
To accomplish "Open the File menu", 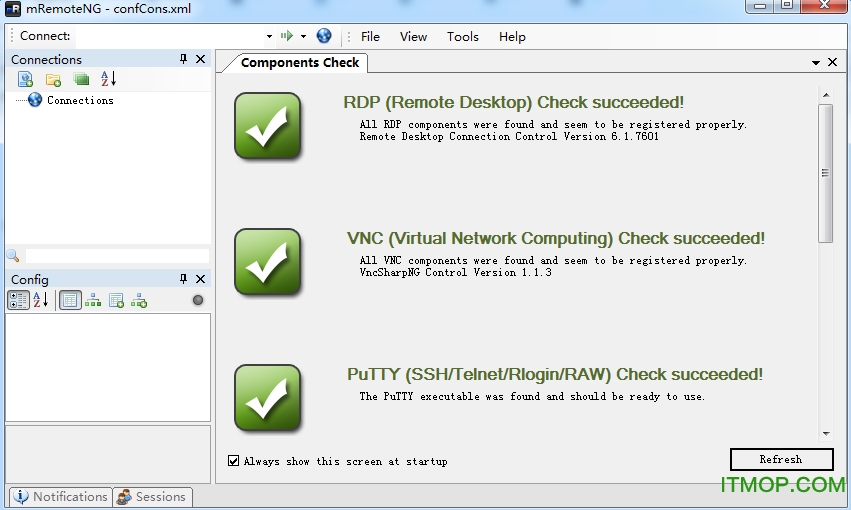I will (370, 36).
